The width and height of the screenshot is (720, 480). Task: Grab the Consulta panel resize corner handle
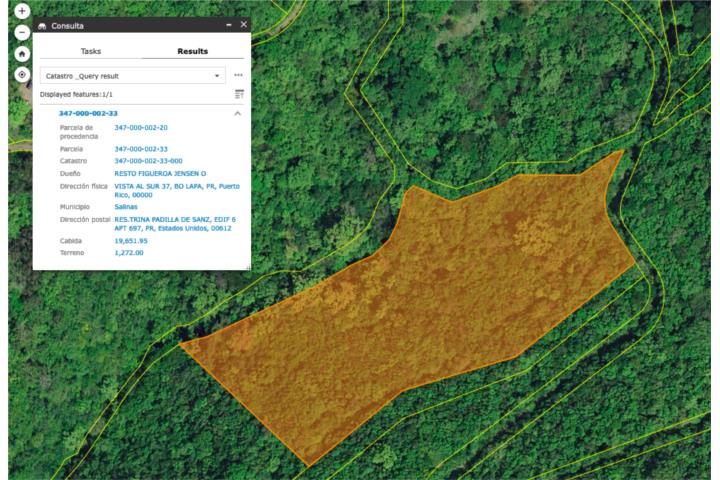(248, 267)
